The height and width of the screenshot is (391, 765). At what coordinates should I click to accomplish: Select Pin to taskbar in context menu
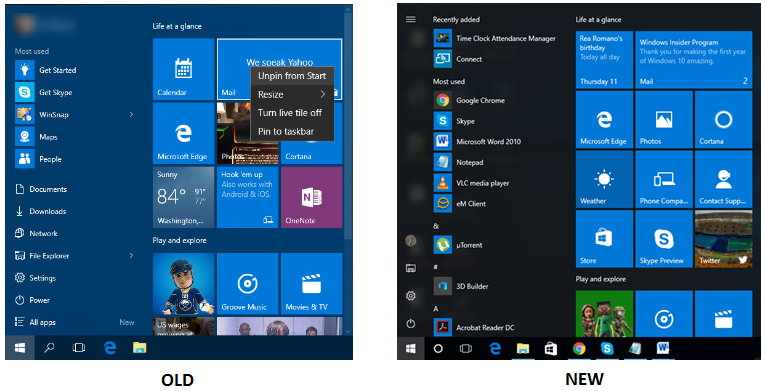click(x=292, y=131)
